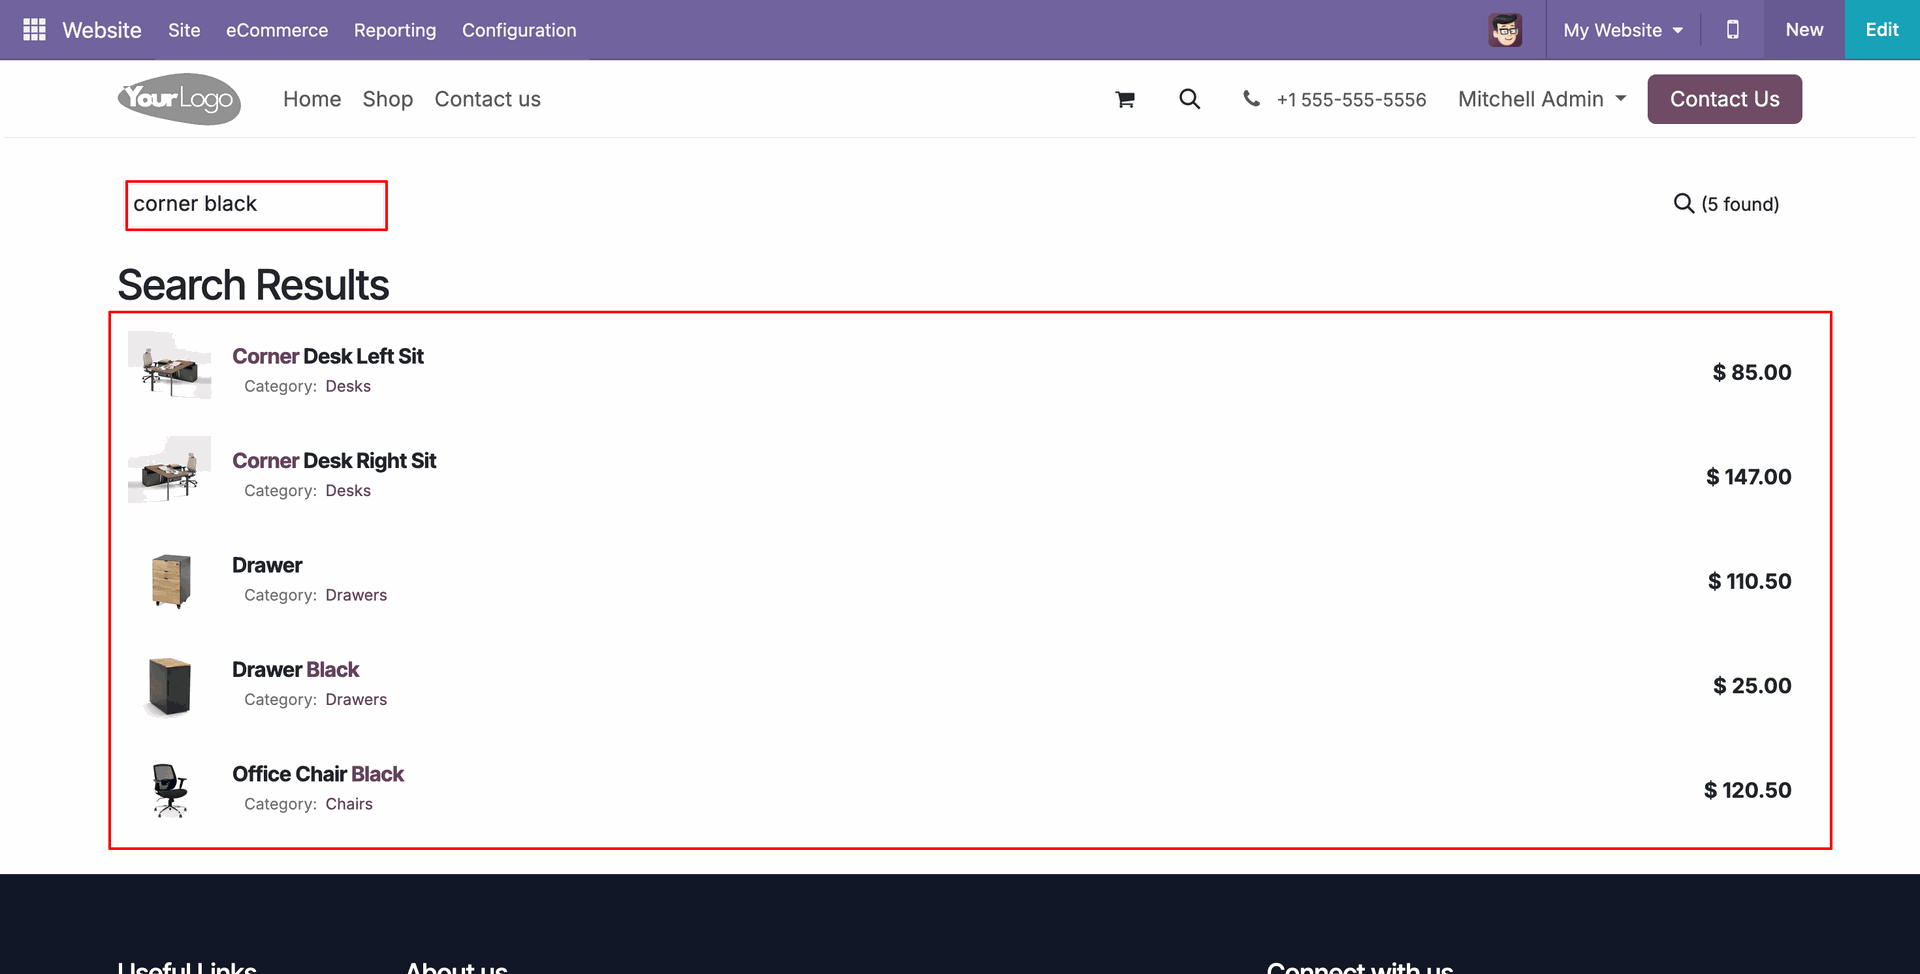Open the Drawers category link under Drawer Black

(356, 699)
